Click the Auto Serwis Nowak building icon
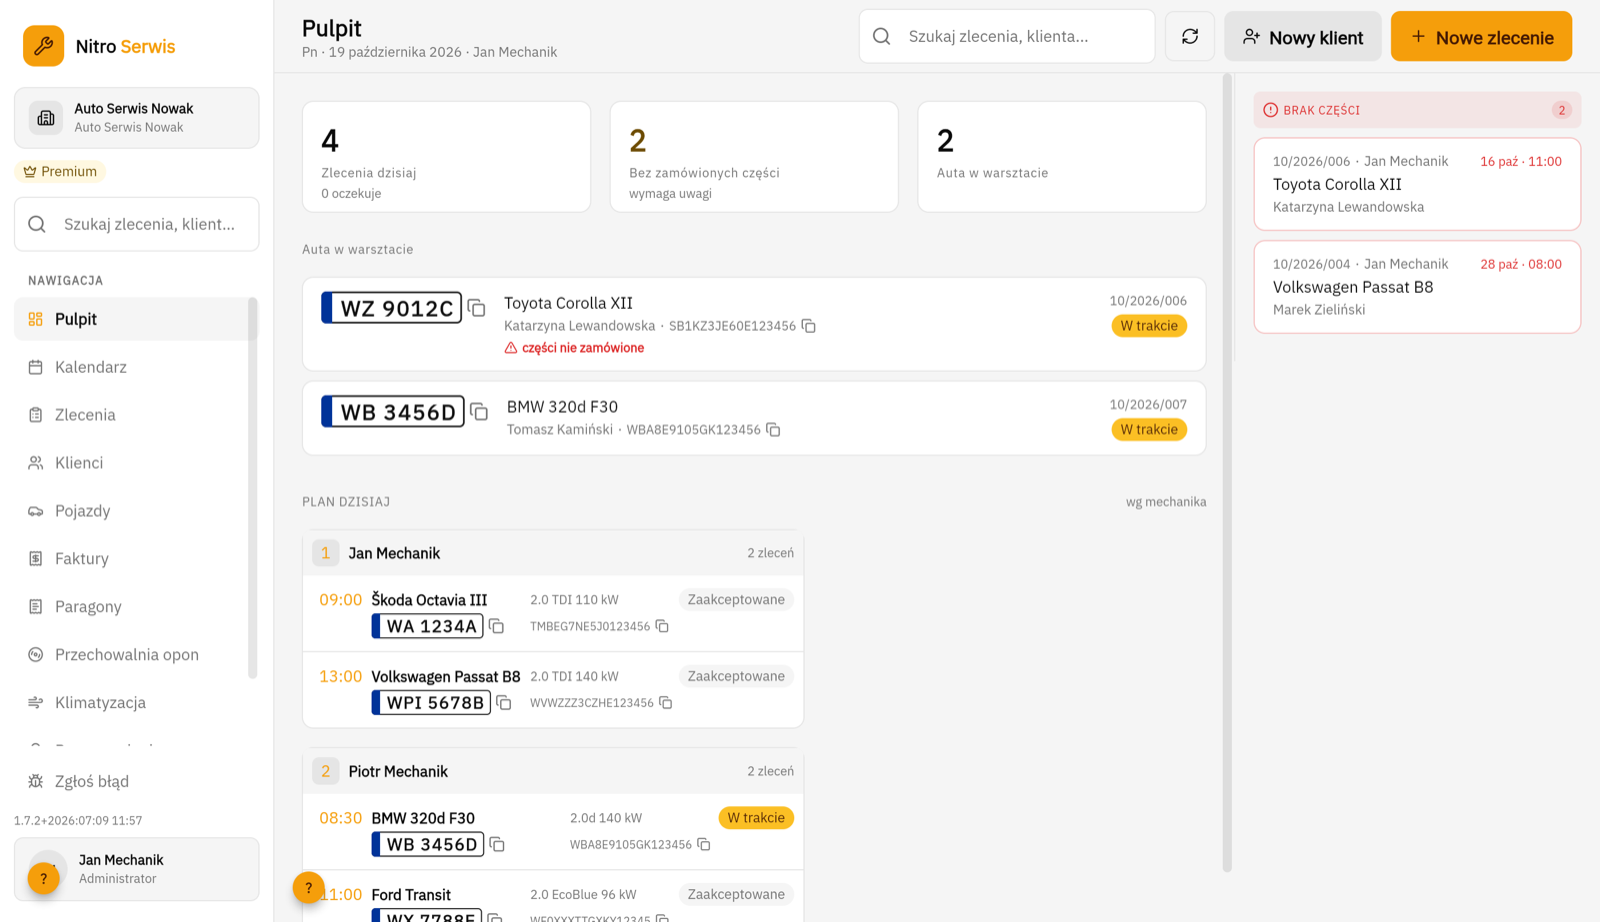The height and width of the screenshot is (922, 1600). [x=46, y=118]
